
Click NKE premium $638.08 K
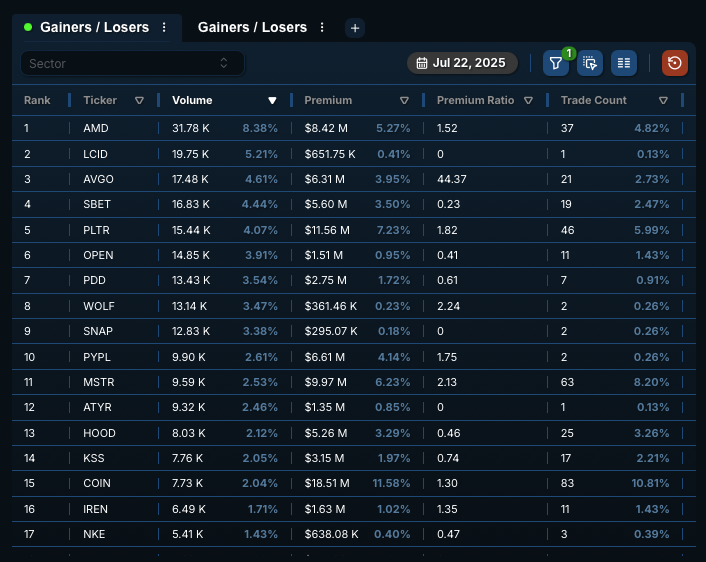coord(331,535)
